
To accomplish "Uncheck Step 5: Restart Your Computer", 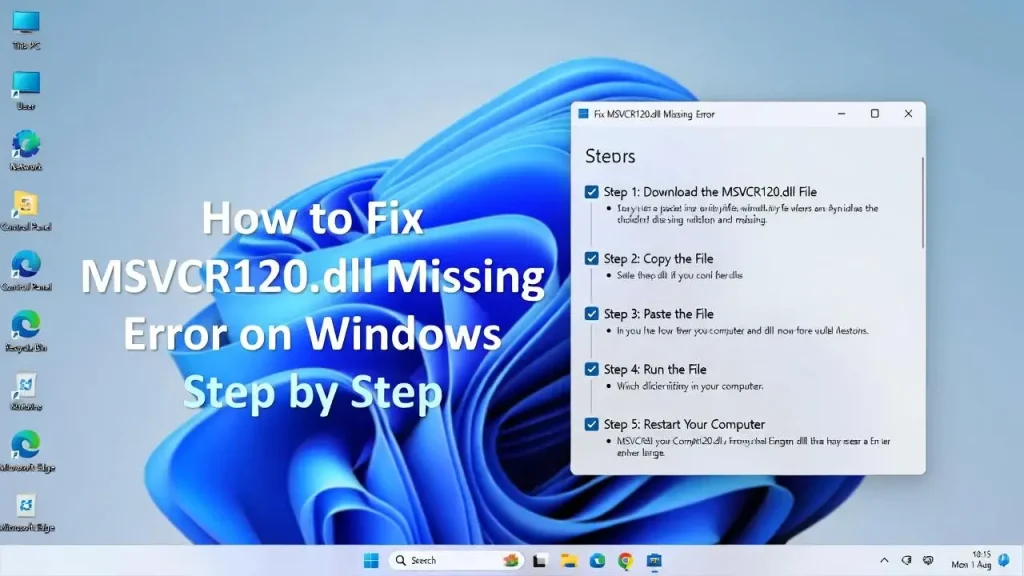I will click(x=590, y=424).
